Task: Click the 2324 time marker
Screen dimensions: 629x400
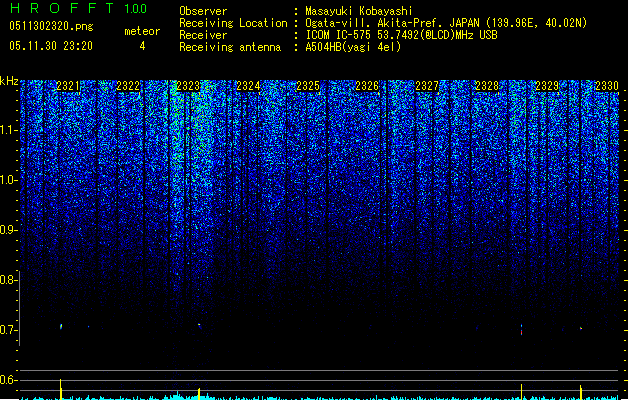Action: tap(248, 86)
